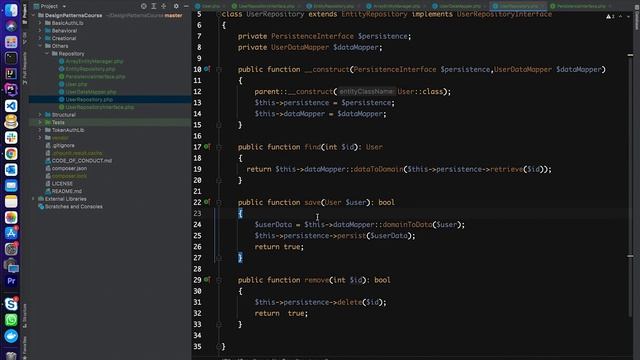Viewport: 640px width, 360px height.
Task: Open PhpStorm from the dock
Action: coord(11,90)
